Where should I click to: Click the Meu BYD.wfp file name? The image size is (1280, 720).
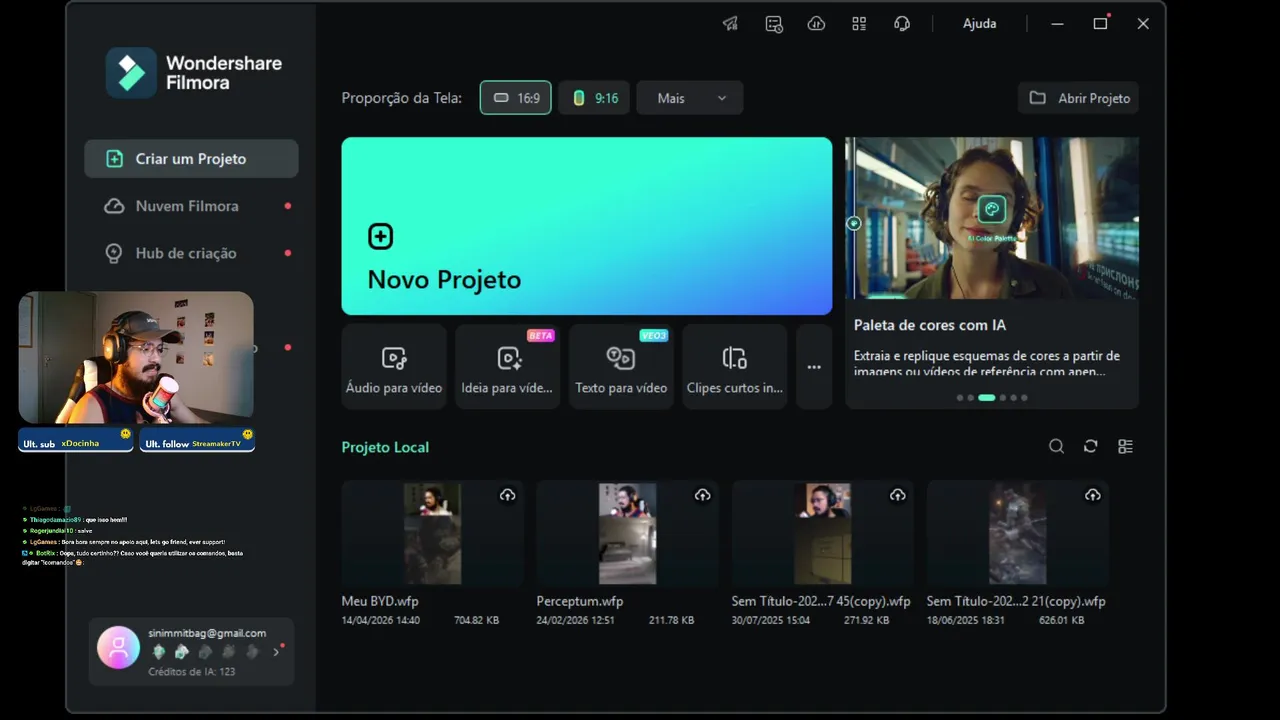(380, 601)
